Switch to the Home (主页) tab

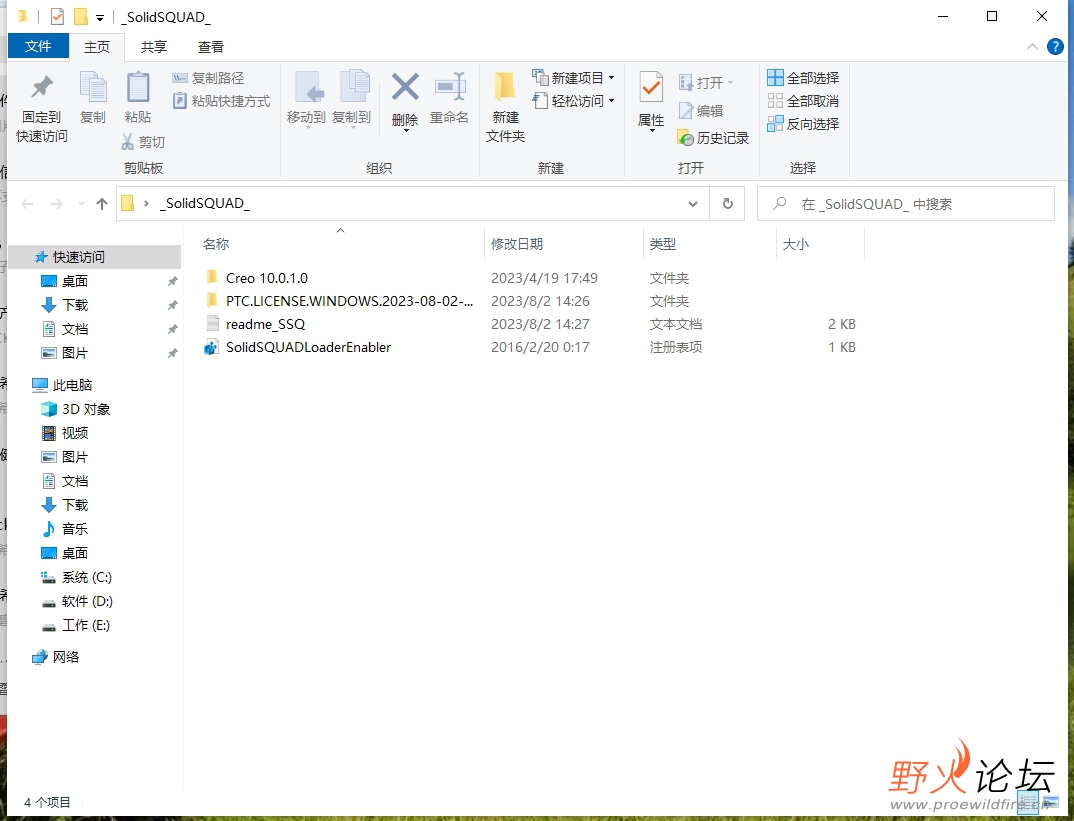point(97,47)
